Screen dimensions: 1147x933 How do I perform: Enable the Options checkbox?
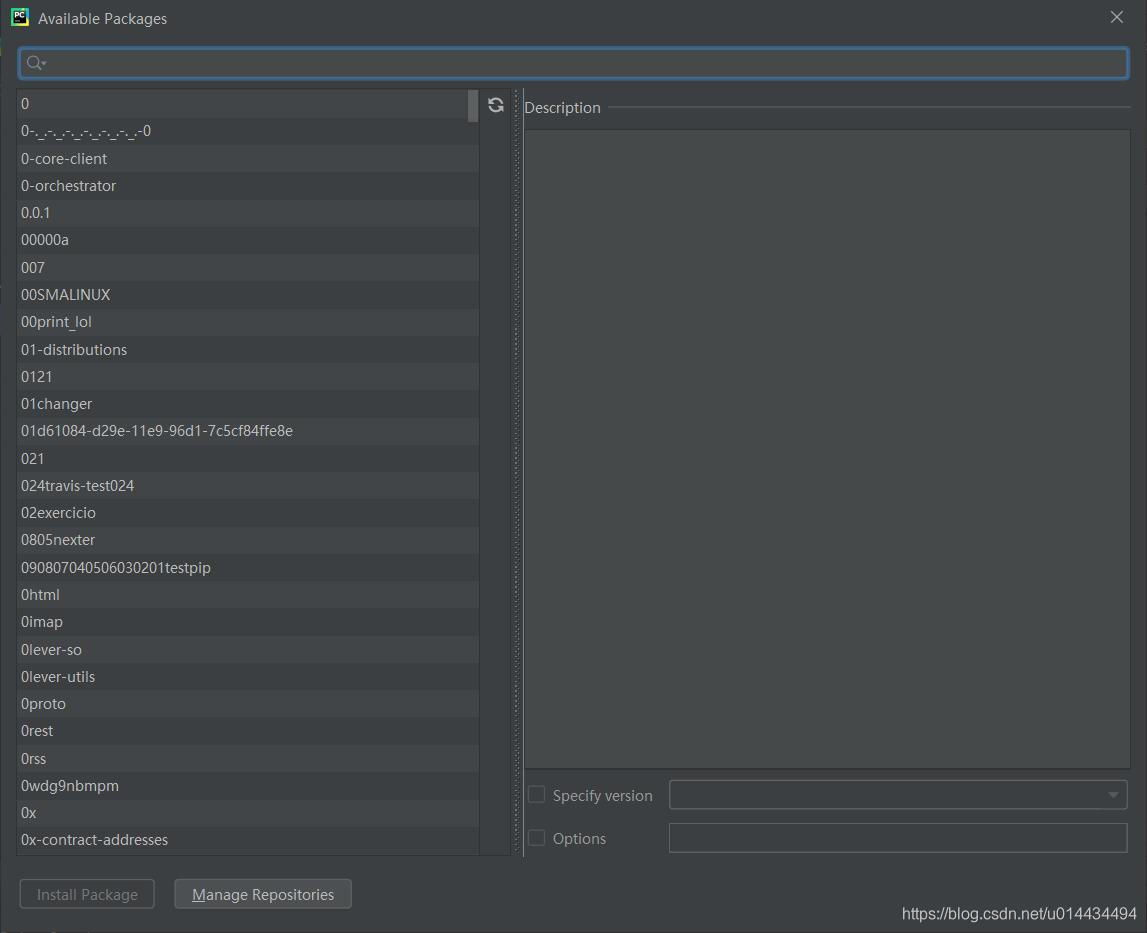click(x=536, y=838)
